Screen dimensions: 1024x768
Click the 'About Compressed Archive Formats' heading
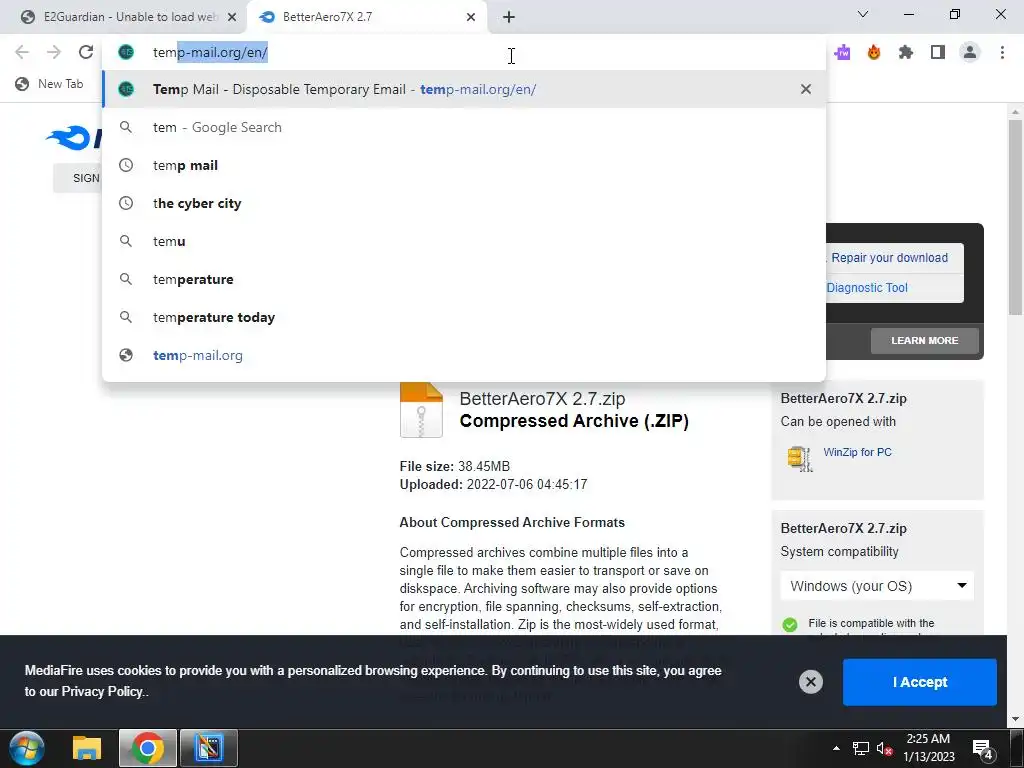pyautogui.click(x=512, y=522)
